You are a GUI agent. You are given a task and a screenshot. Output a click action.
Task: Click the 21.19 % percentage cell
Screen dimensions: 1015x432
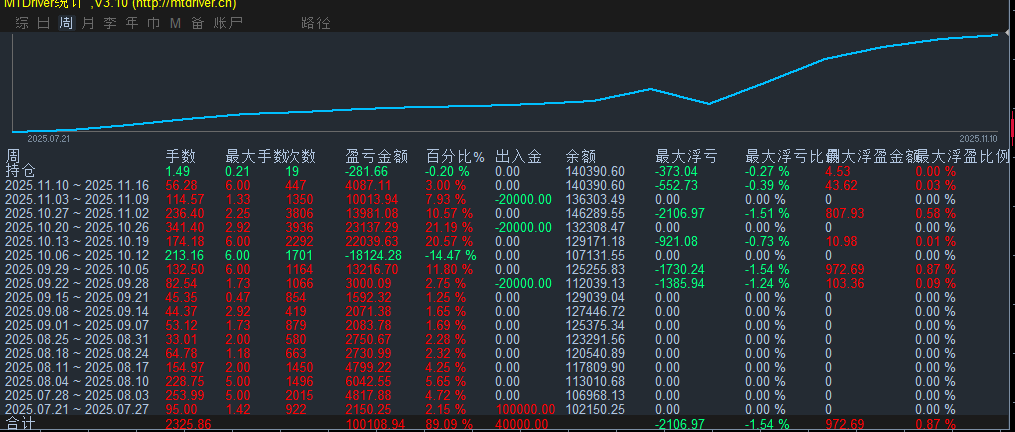(449, 227)
